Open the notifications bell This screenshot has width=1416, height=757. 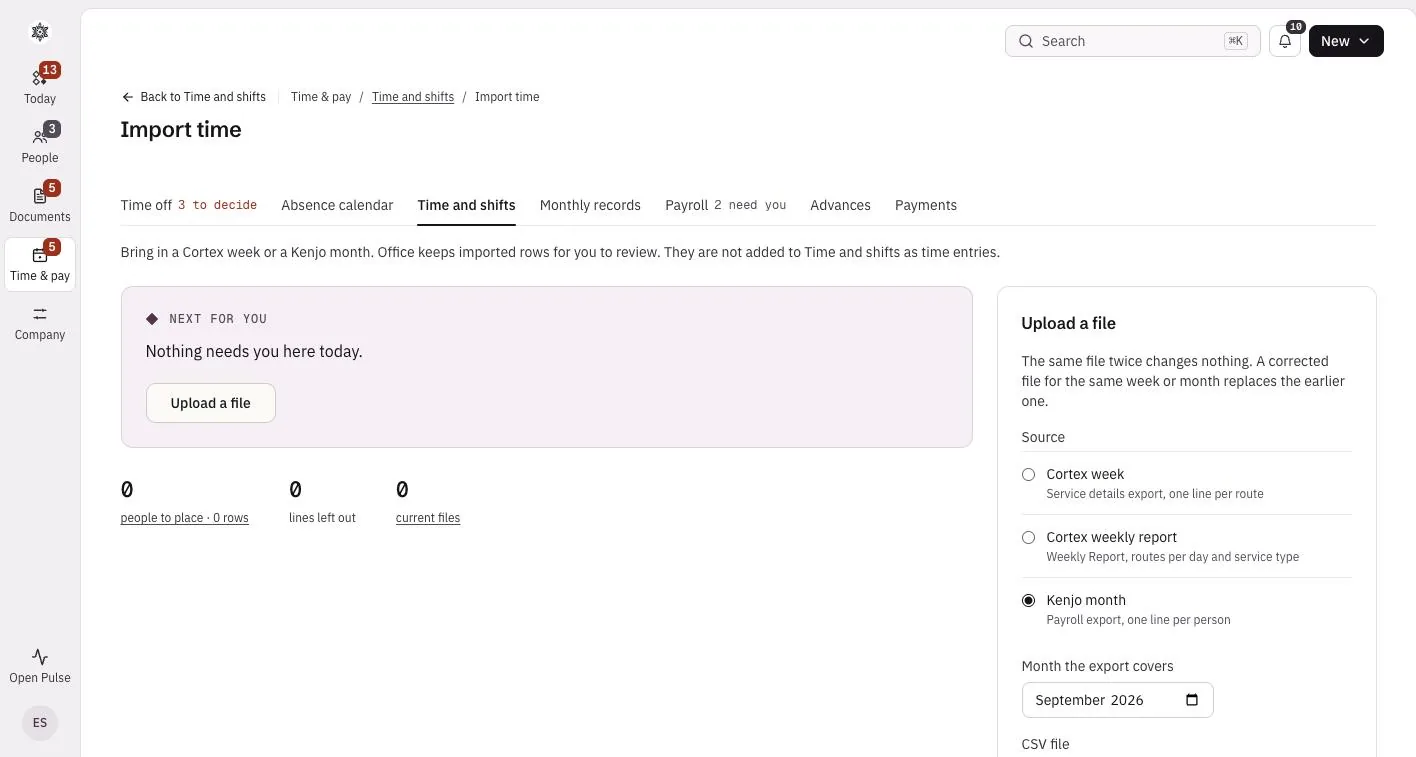click(x=1285, y=41)
